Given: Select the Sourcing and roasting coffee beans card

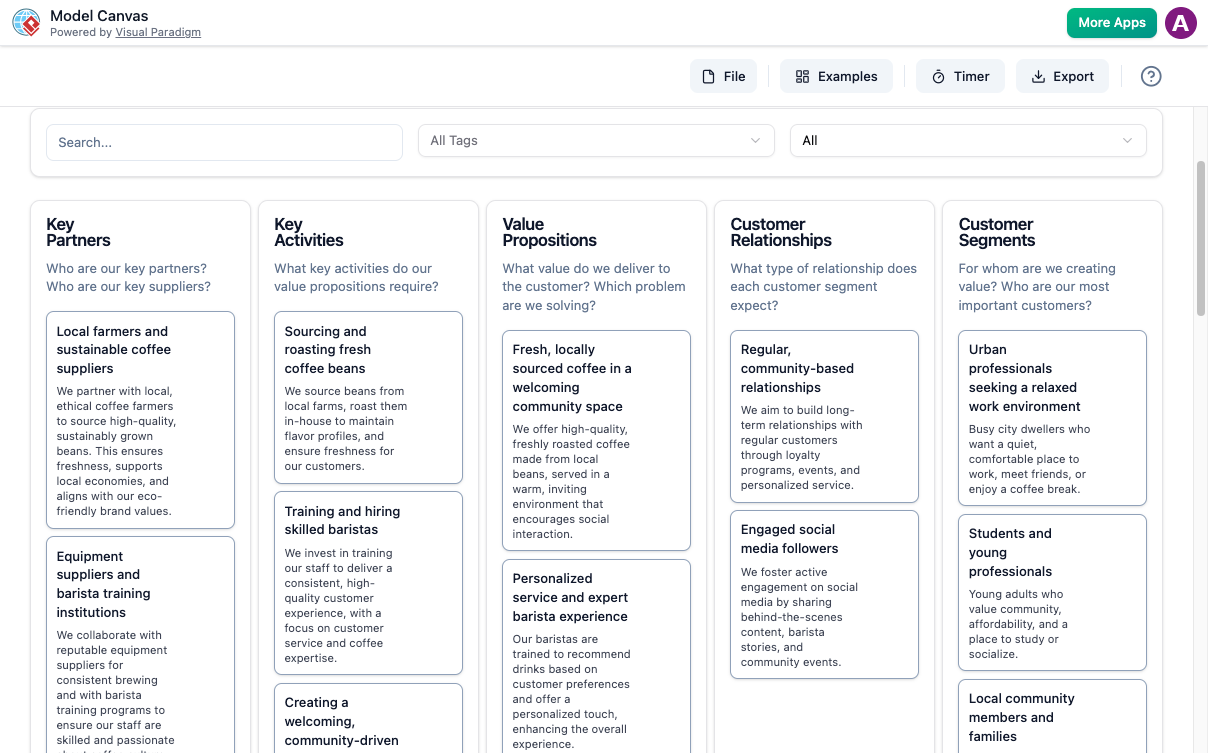Looking at the screenshot, I should (x=368, y=397).
